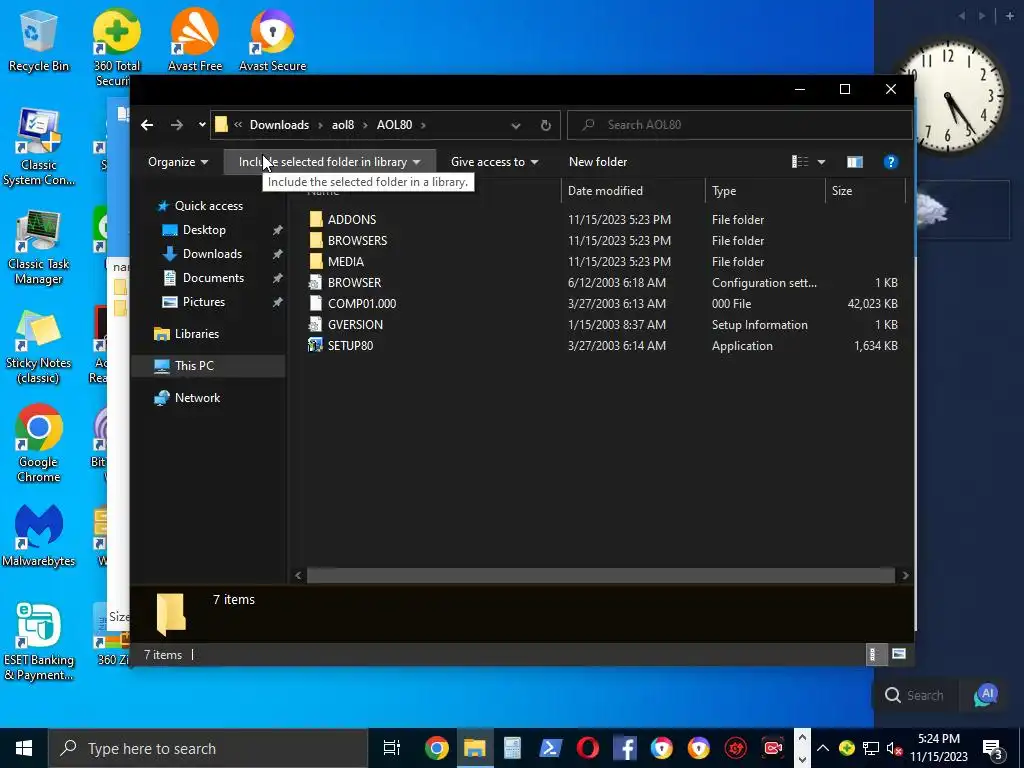Open the recent locations dropdown arrow
The height and width of the screenshot is (768, 1024).
coord(202,125)
